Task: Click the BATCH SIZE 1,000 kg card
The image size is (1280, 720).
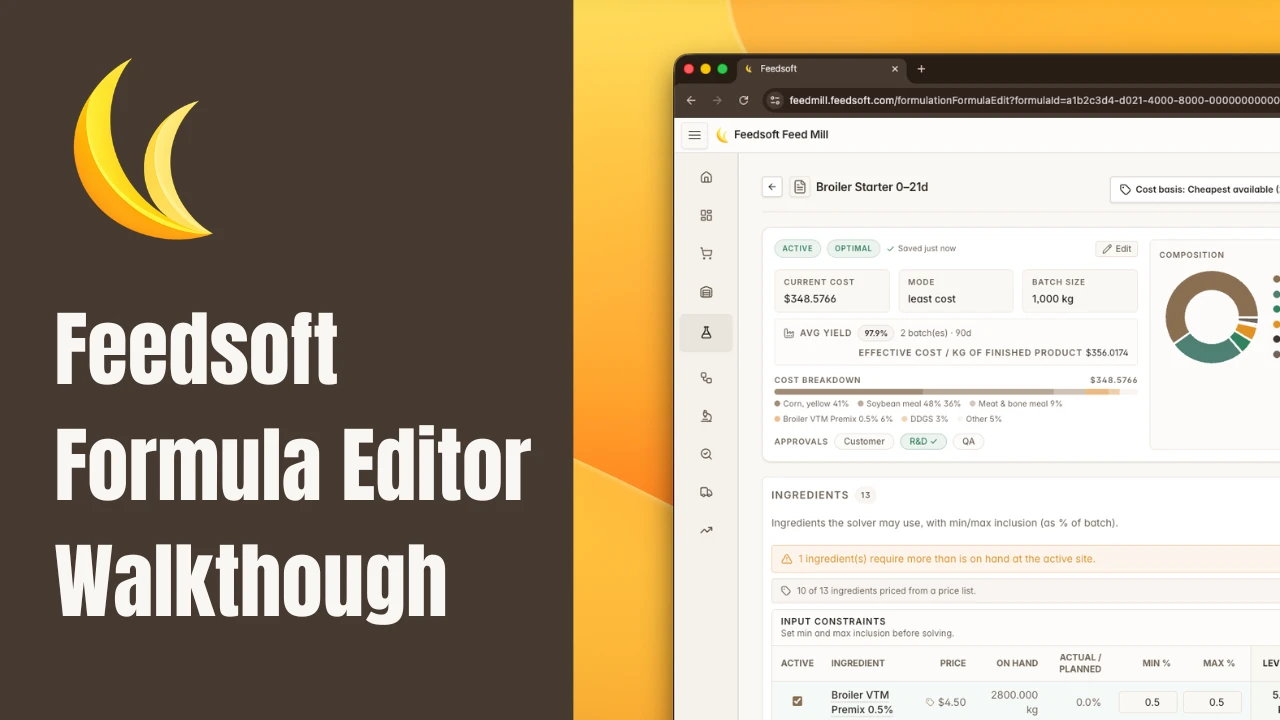Action: click(1080, 291)
